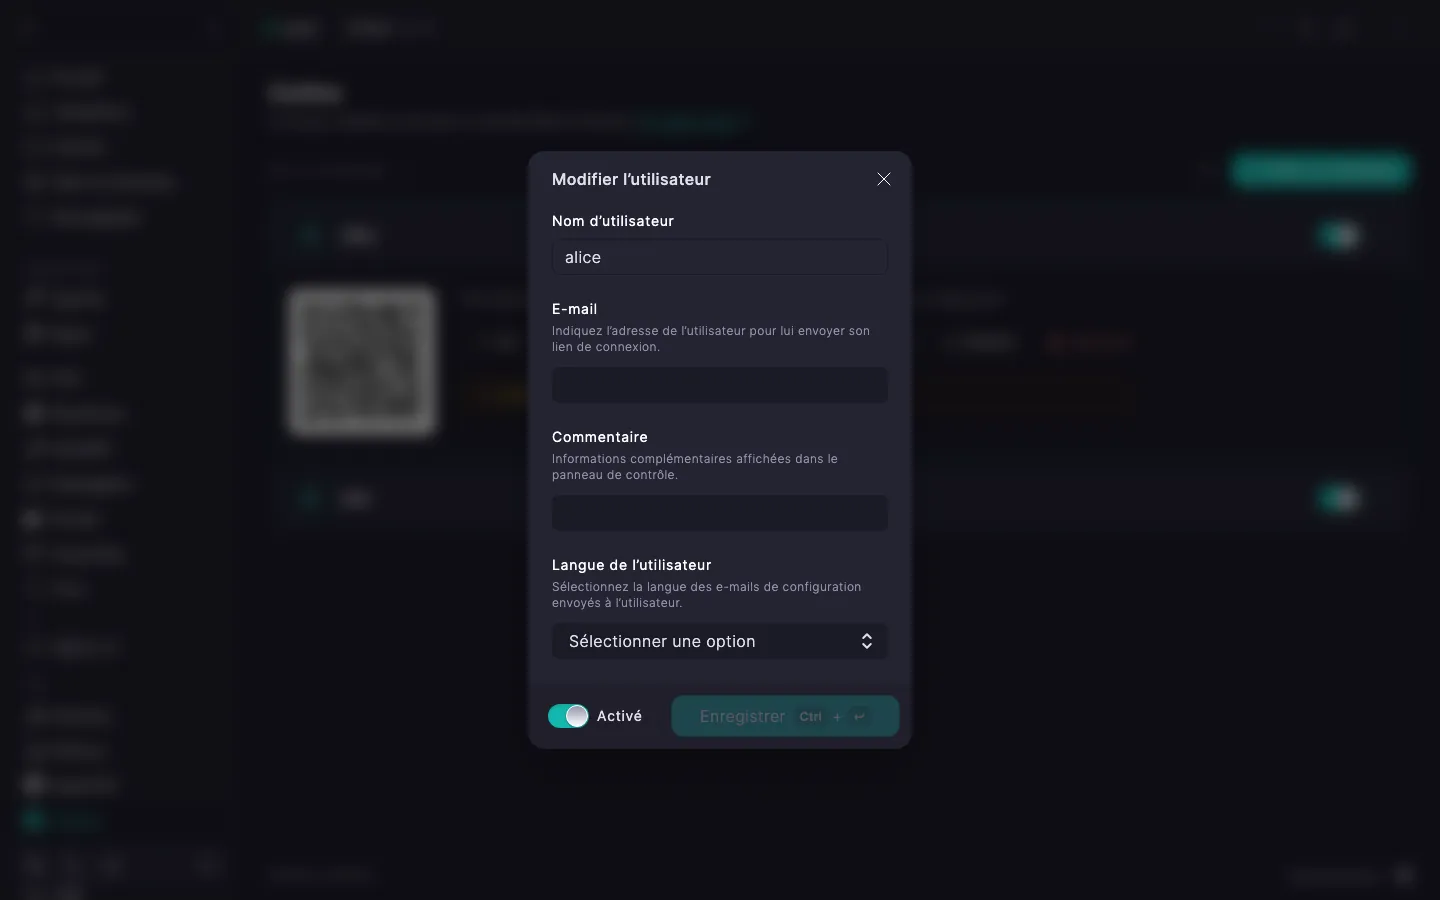Click the Nom d'utilisateur field containing alice
Image resolution: width=1440 pixels, height=900 pixels.
(720, 257)
